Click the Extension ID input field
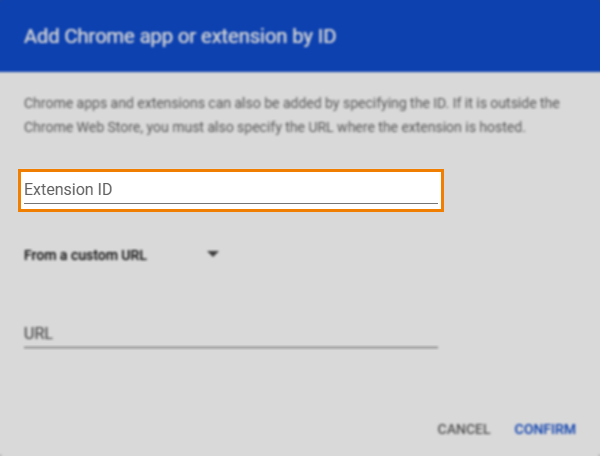600x456 pixels. [230, 190]
